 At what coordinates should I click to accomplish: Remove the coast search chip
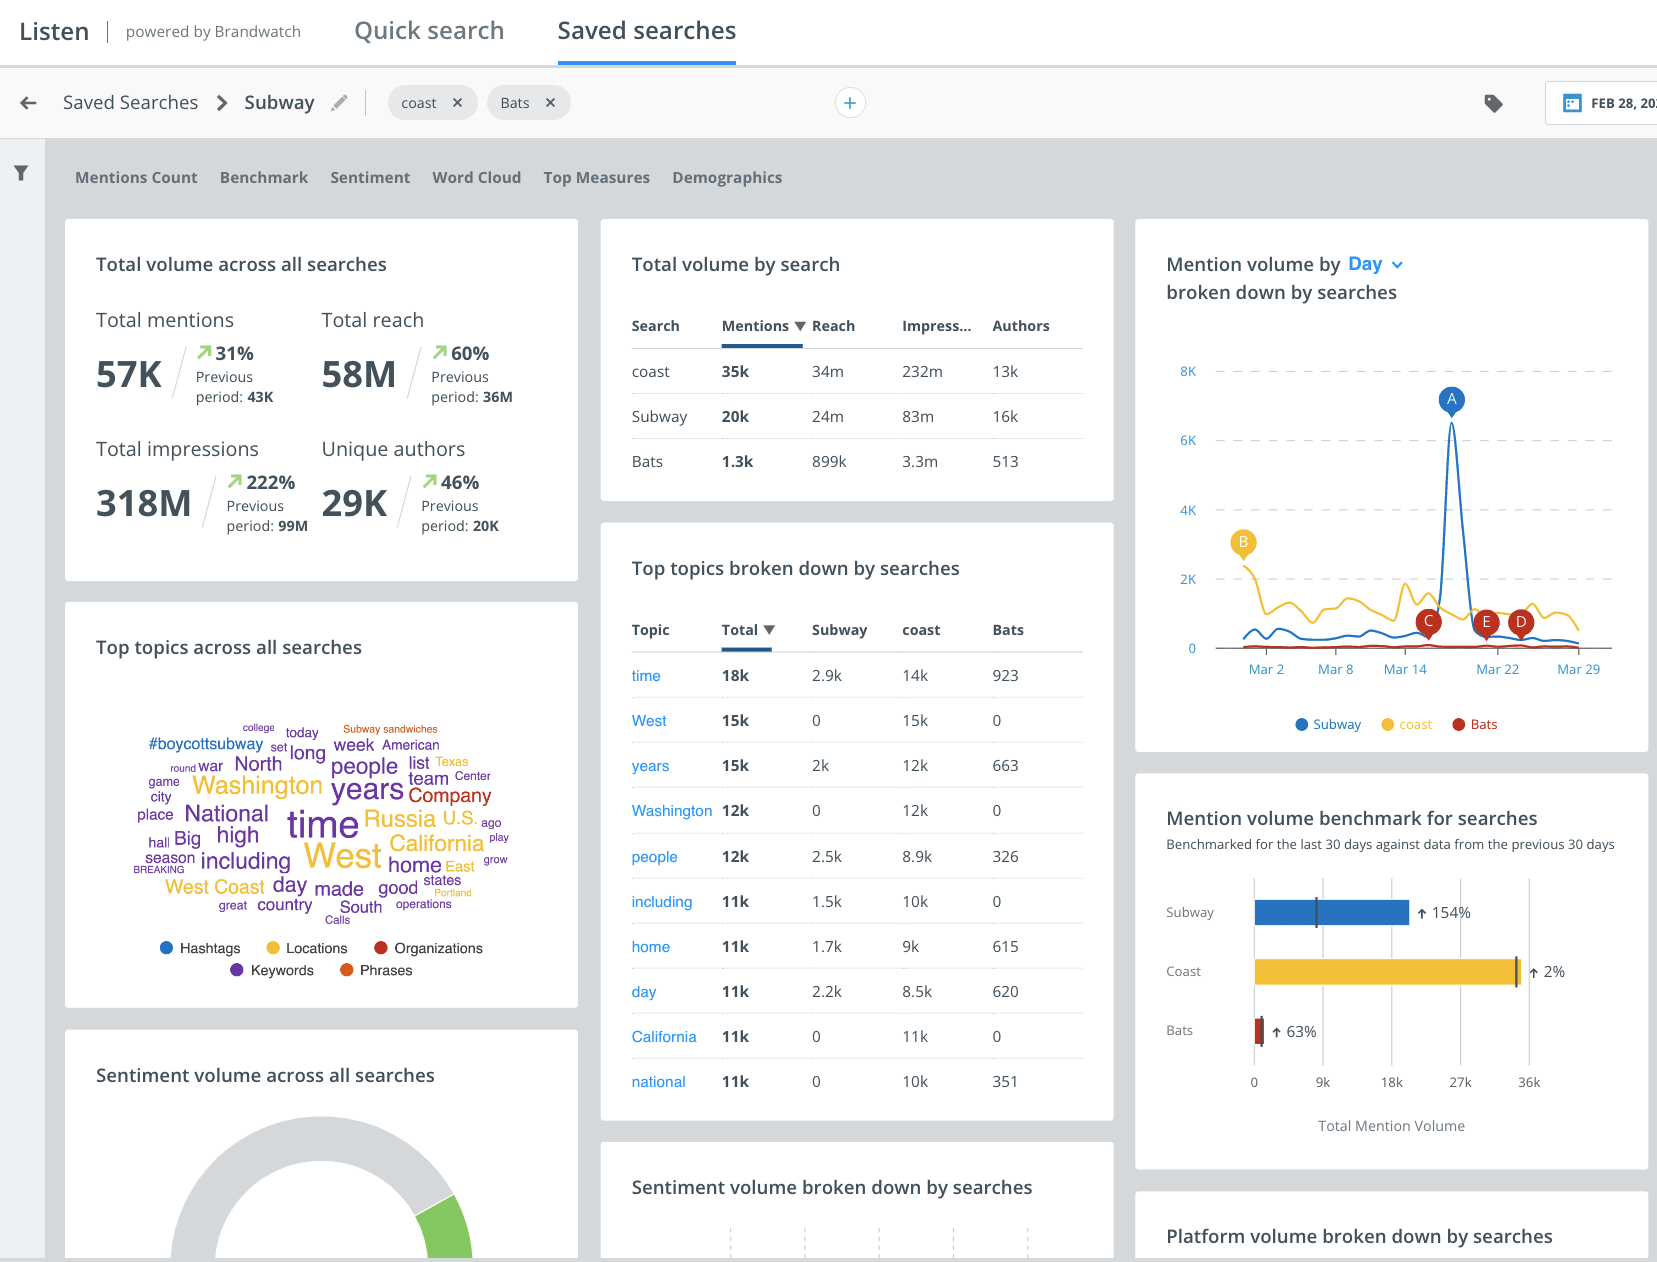[457, 103]
